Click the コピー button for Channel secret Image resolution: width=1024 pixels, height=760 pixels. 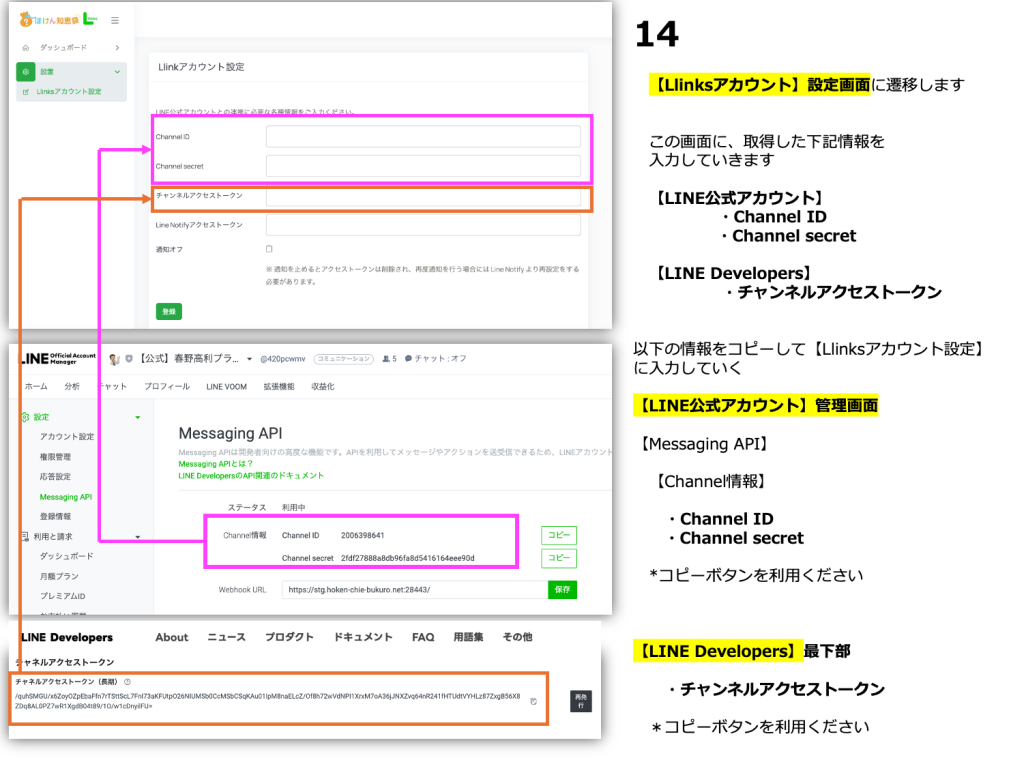coord(559,558)
